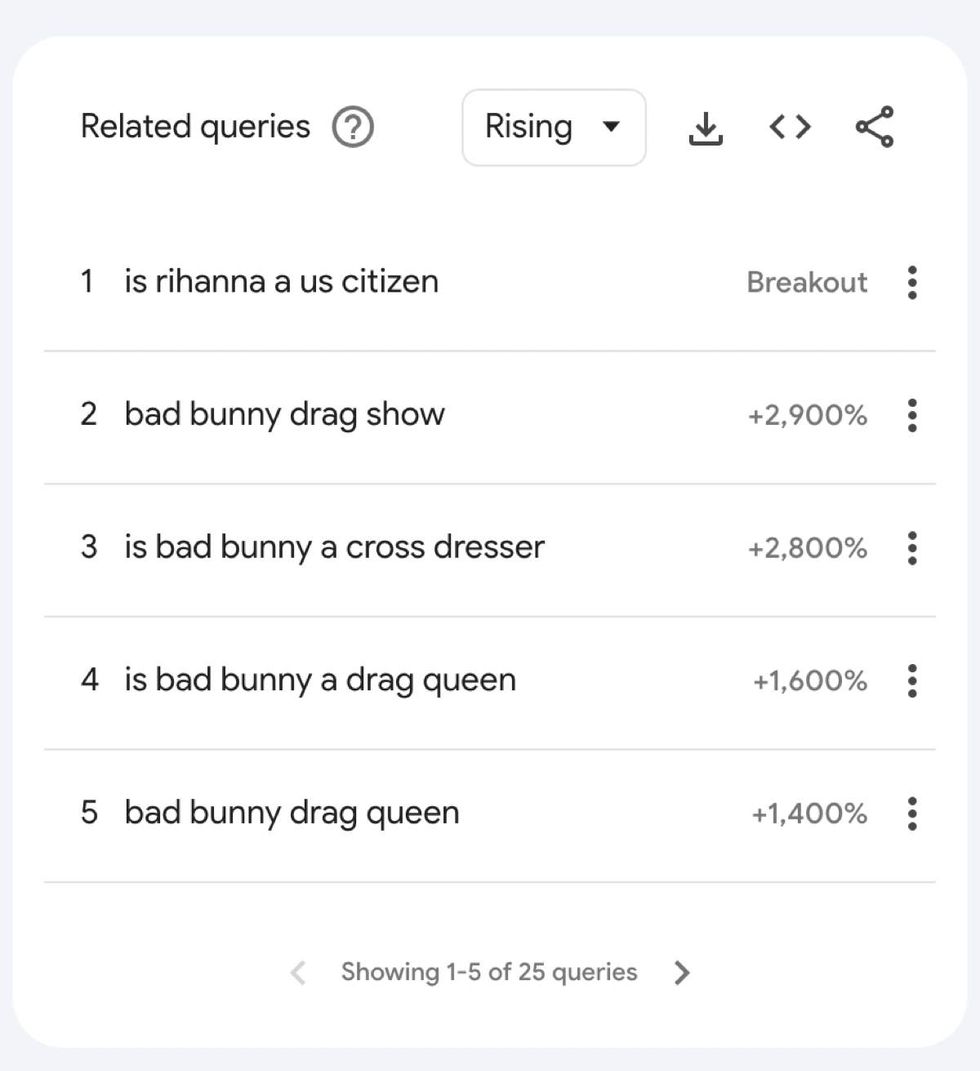Click the dropdown arrow beside Rising
Viewport: 980px width, 1071px height.
point(609,127)
